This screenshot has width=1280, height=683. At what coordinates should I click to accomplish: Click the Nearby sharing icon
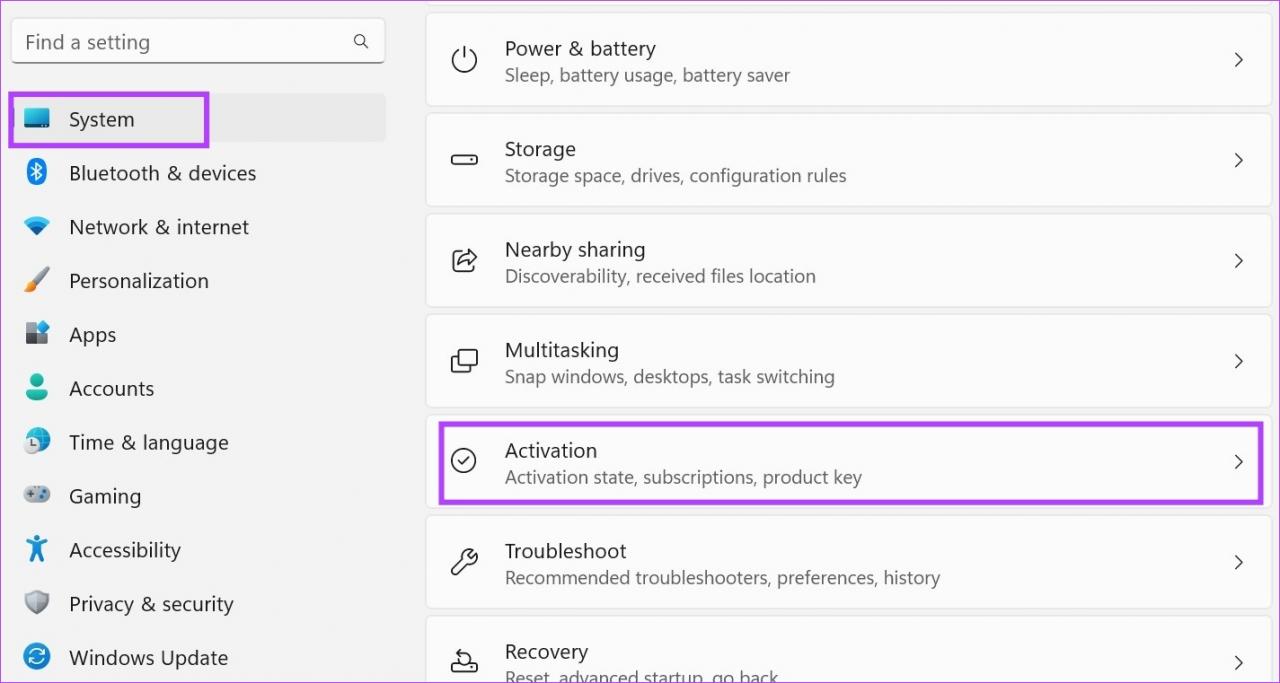[x=464, y=262]
